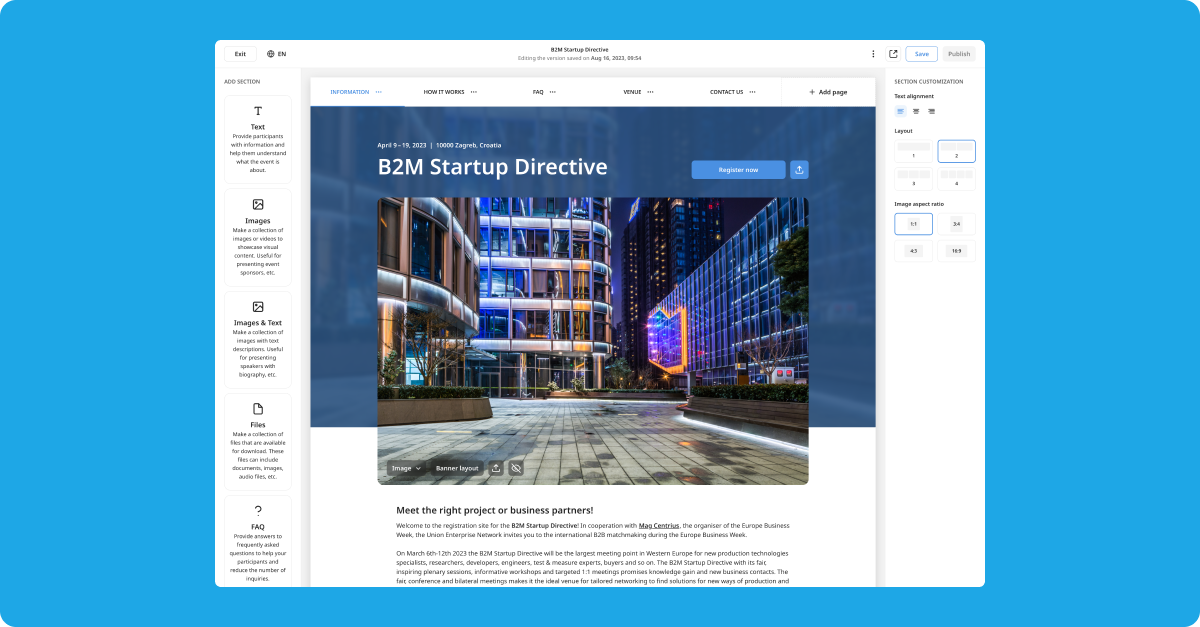Click the Publish button
The height and width of the screenshot is (627, 1200).
pyautogui.click(x=958, y=53)
